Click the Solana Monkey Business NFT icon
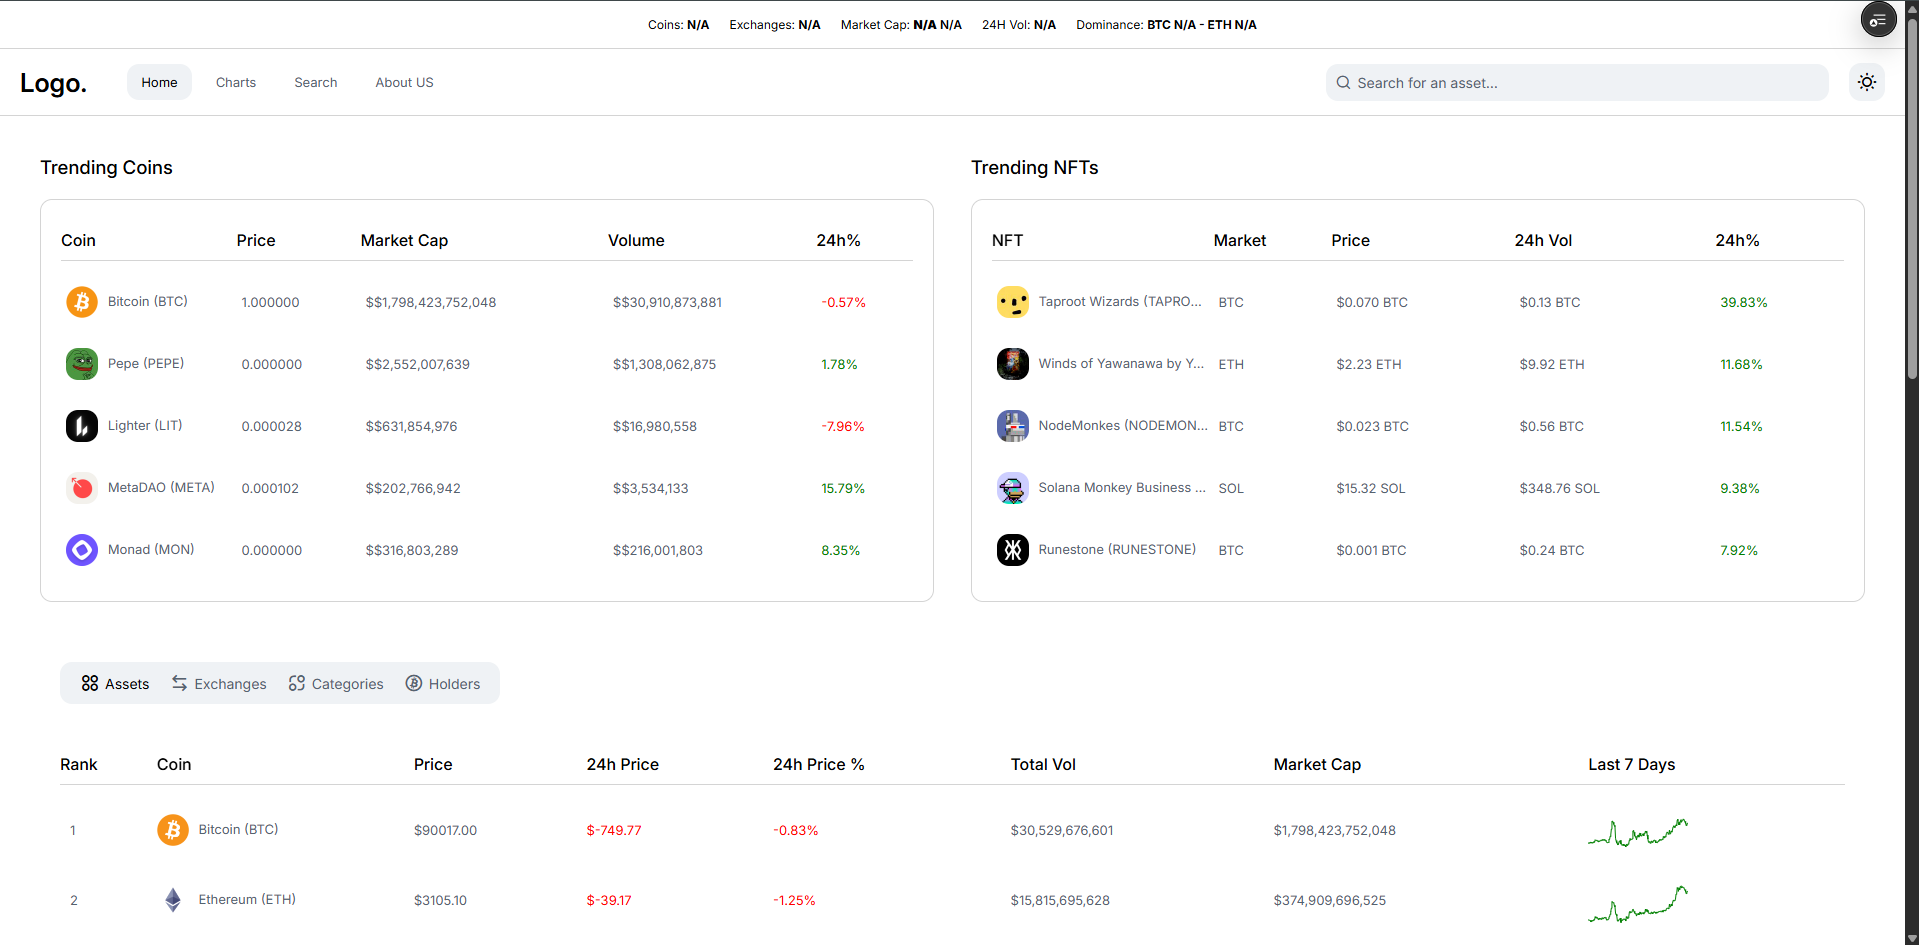This screenshot has width=1919, height=945. pyautogui.click(x=1012, y=488)
